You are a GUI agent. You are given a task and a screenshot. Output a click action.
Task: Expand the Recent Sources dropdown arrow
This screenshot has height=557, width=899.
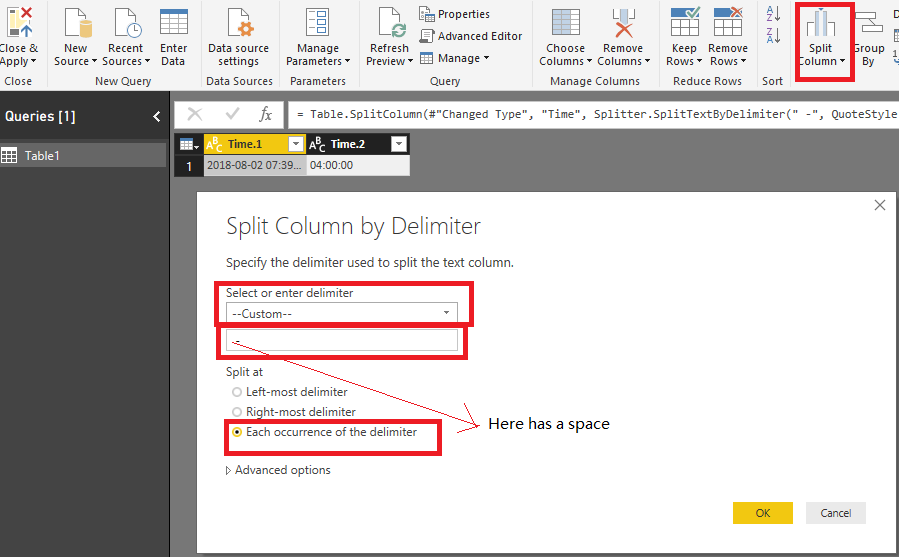147,61
